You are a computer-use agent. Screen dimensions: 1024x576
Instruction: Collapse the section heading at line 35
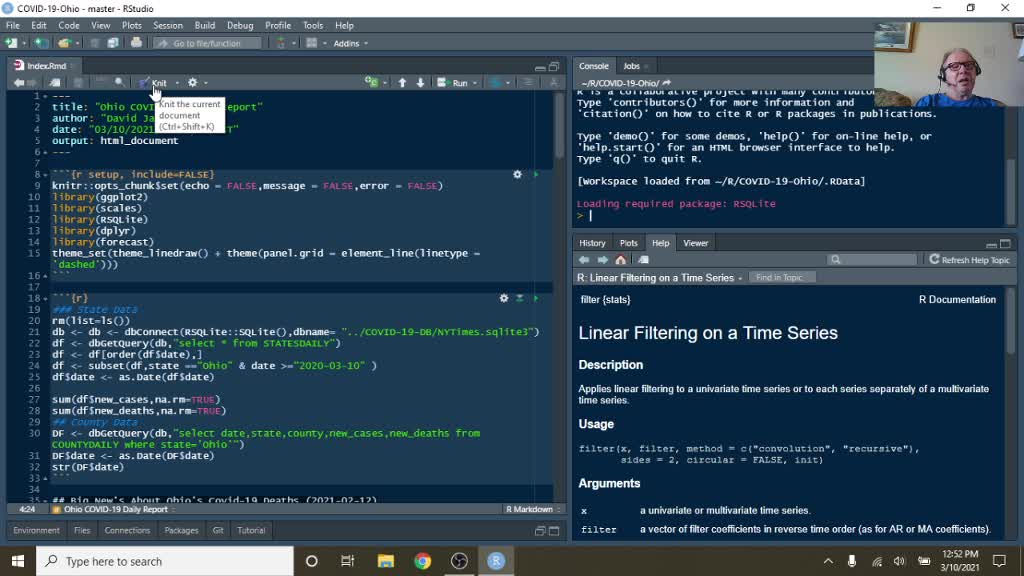tap(45, 500)
